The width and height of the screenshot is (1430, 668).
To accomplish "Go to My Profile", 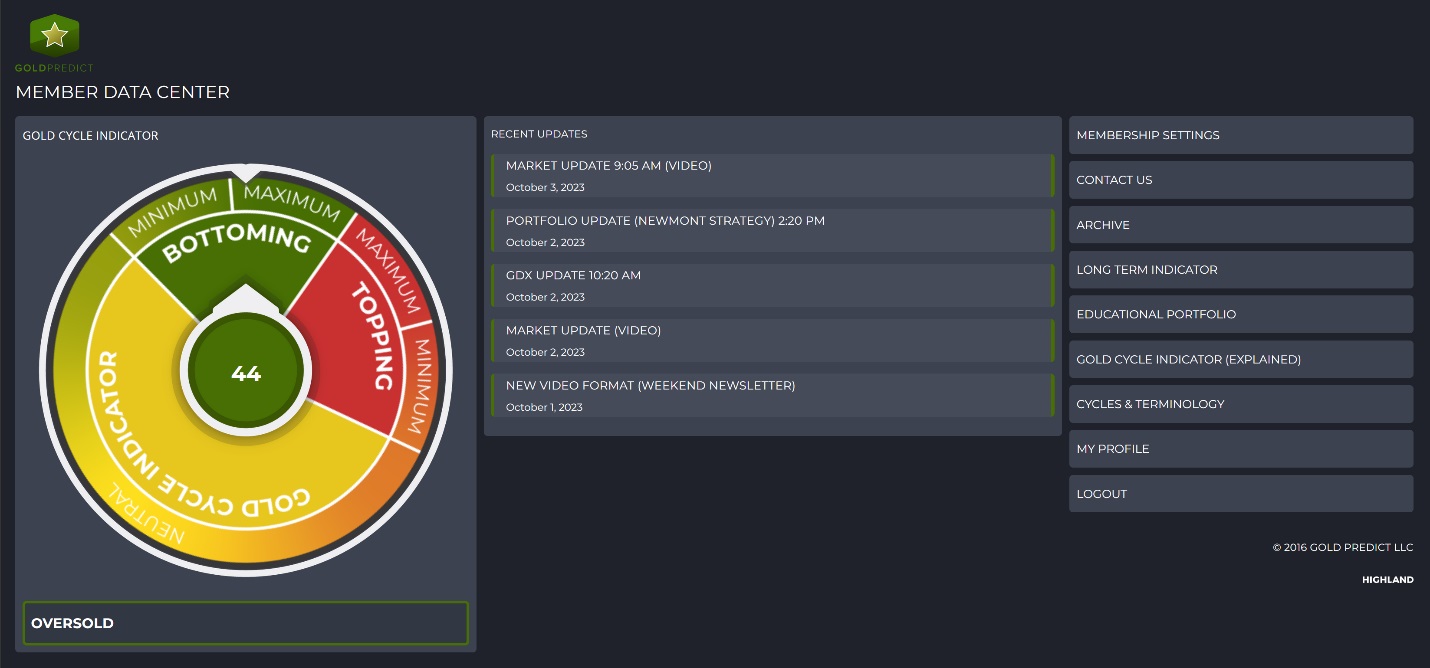I will click(1241, 449).
